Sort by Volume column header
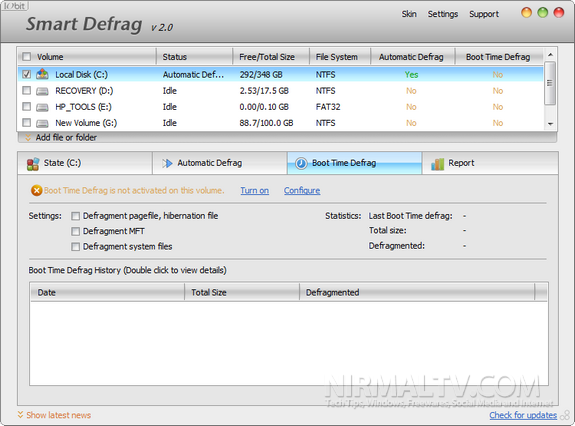 [87, 57]
